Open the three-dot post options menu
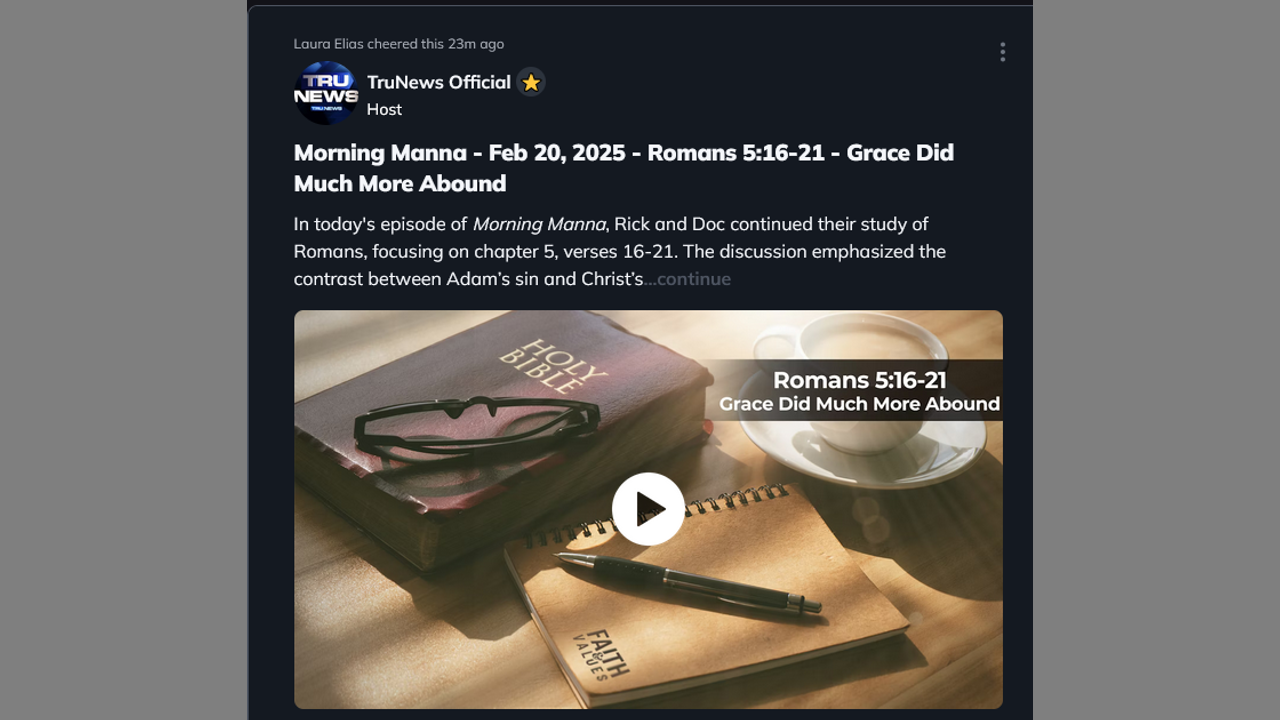This screenshot has height=720, width=1280. pyautogui.click(x=1002, y=52)
